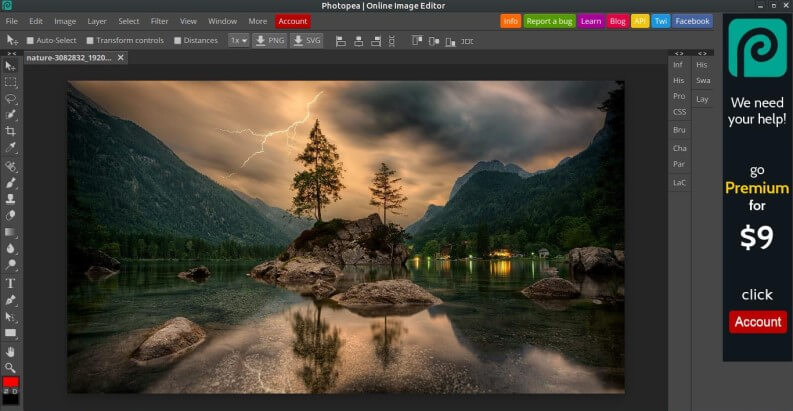
Task: Open the 1x export scale dropdown
Action: [239, 40]
